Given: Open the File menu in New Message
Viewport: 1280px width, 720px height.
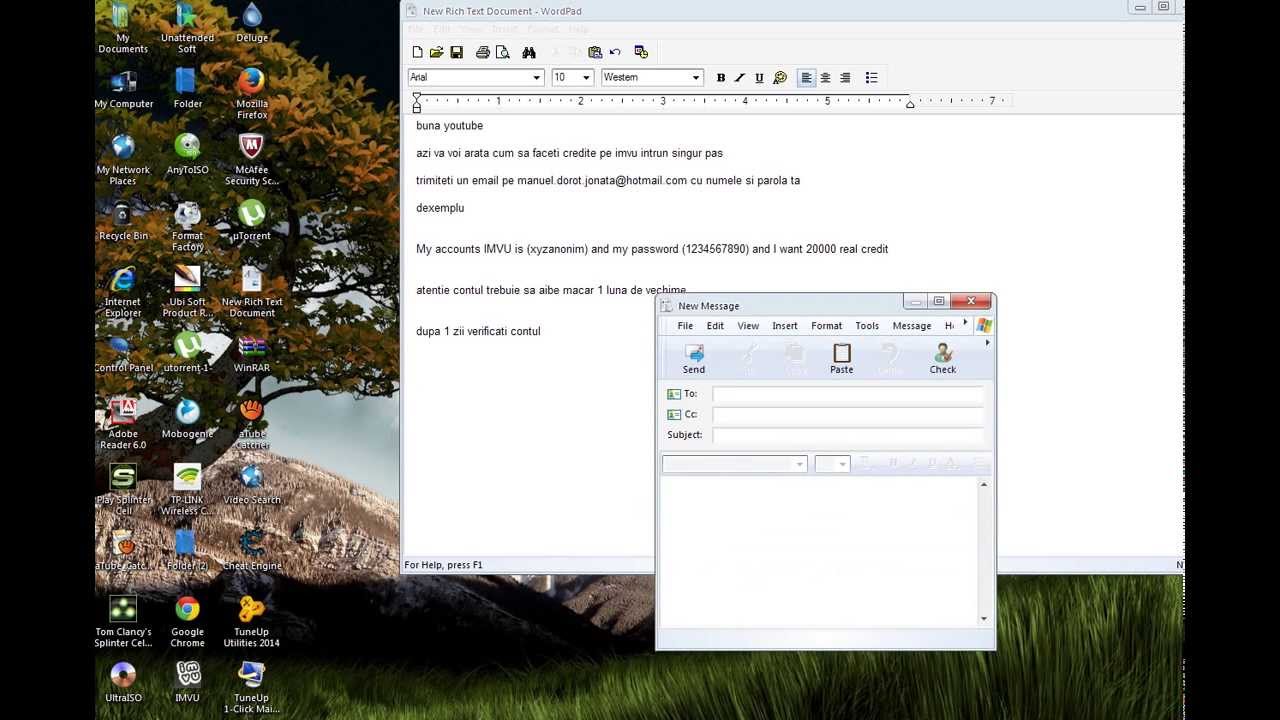Looking at the screenshot, I should tap(685, 326).
